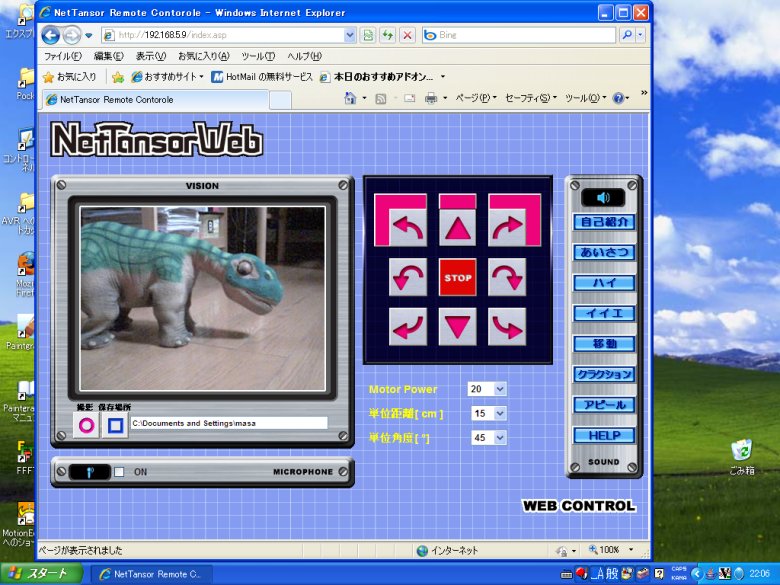Click the 22:06 taskbar clock
The image size is (780, 585).
click(759, 574)
